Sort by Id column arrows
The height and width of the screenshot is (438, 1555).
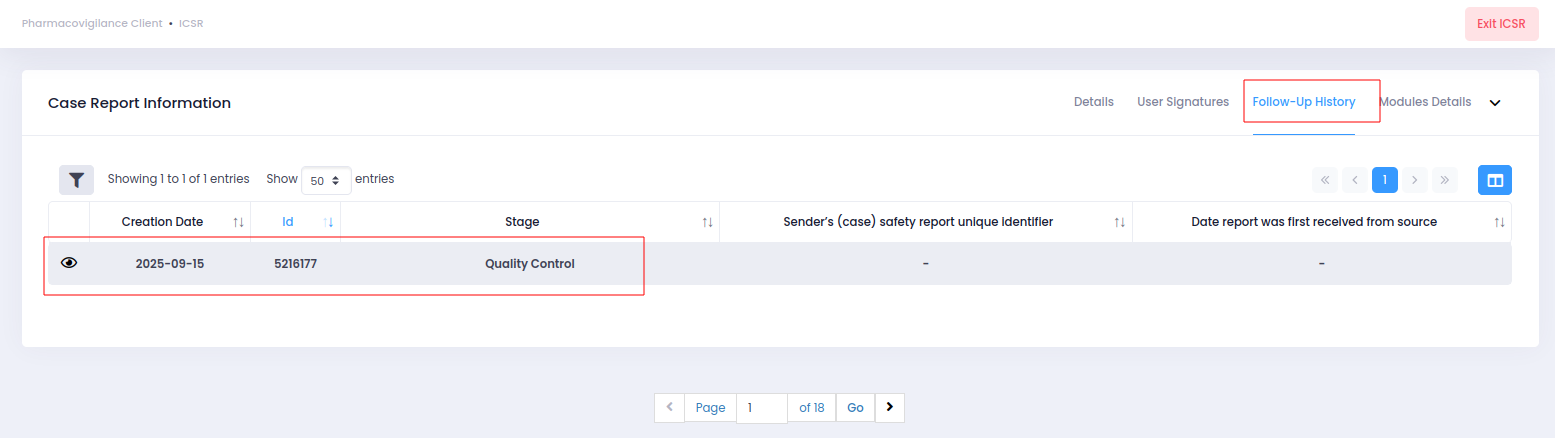point(328,222)
